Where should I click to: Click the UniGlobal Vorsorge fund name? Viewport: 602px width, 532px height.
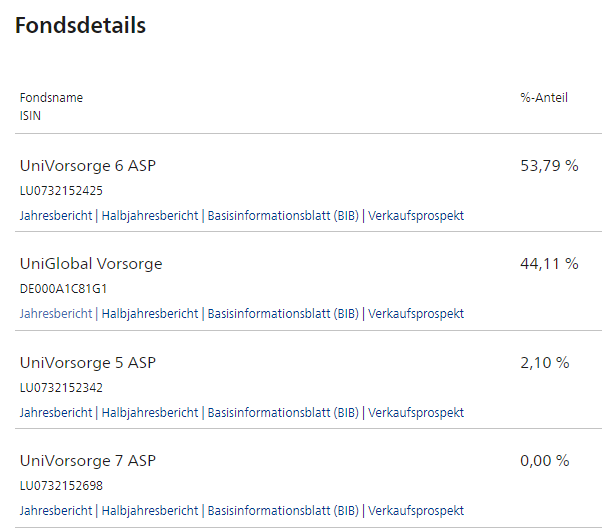pyautogui.click(x=91, y=264)
